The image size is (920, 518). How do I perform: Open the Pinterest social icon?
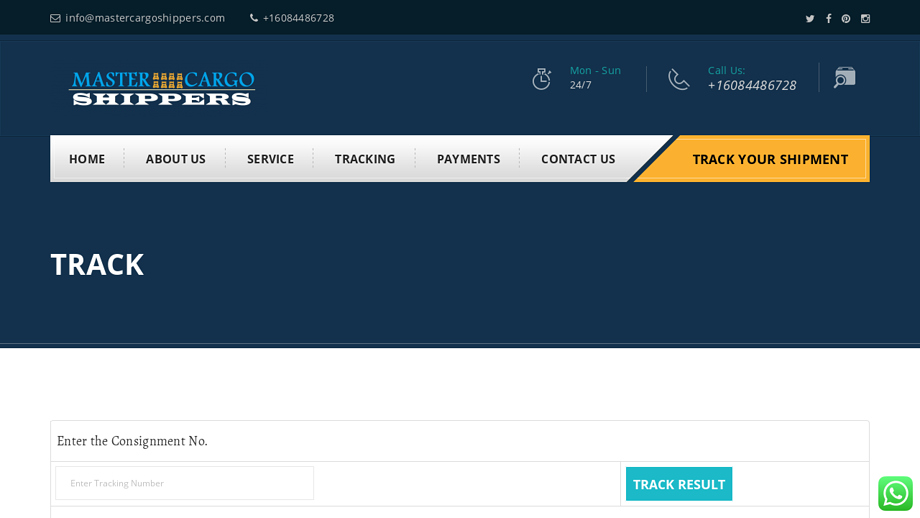pyautogui.click(x=846, y=18)
